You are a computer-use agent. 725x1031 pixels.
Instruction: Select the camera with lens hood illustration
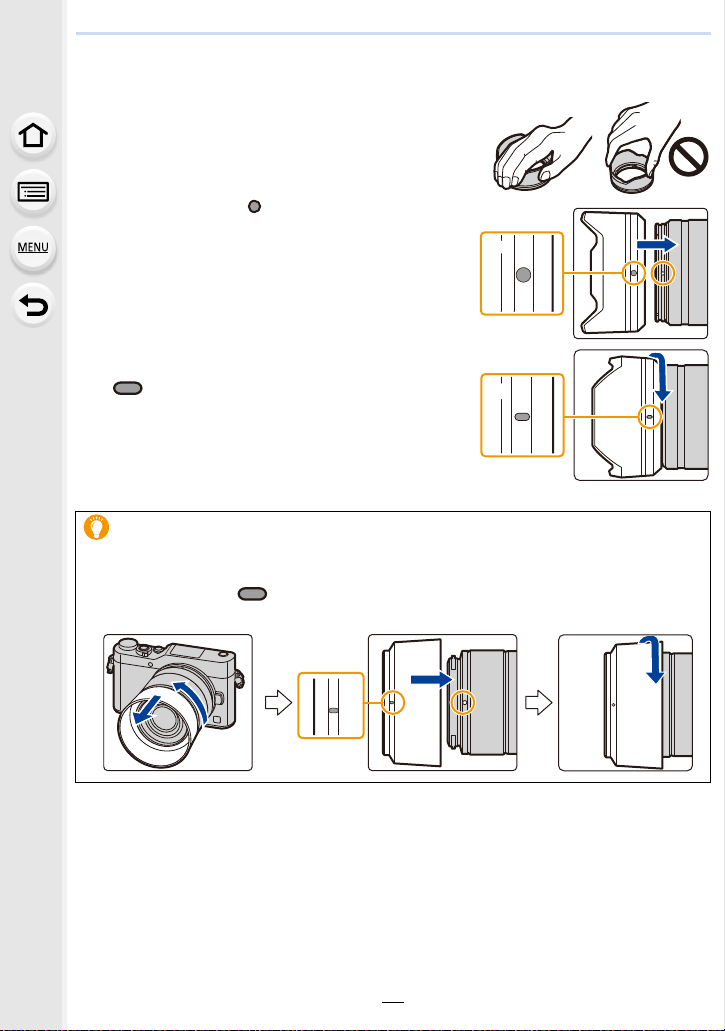click(178, 702)
